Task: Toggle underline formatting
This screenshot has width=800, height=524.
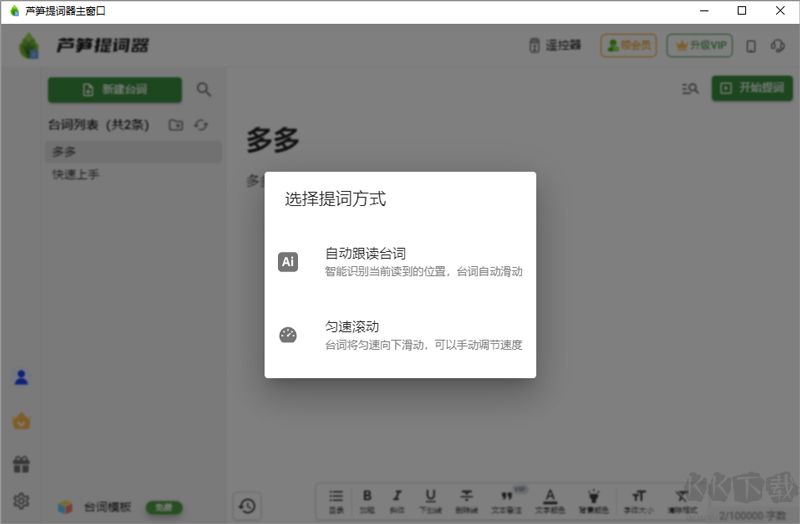Action: (430, 501)
